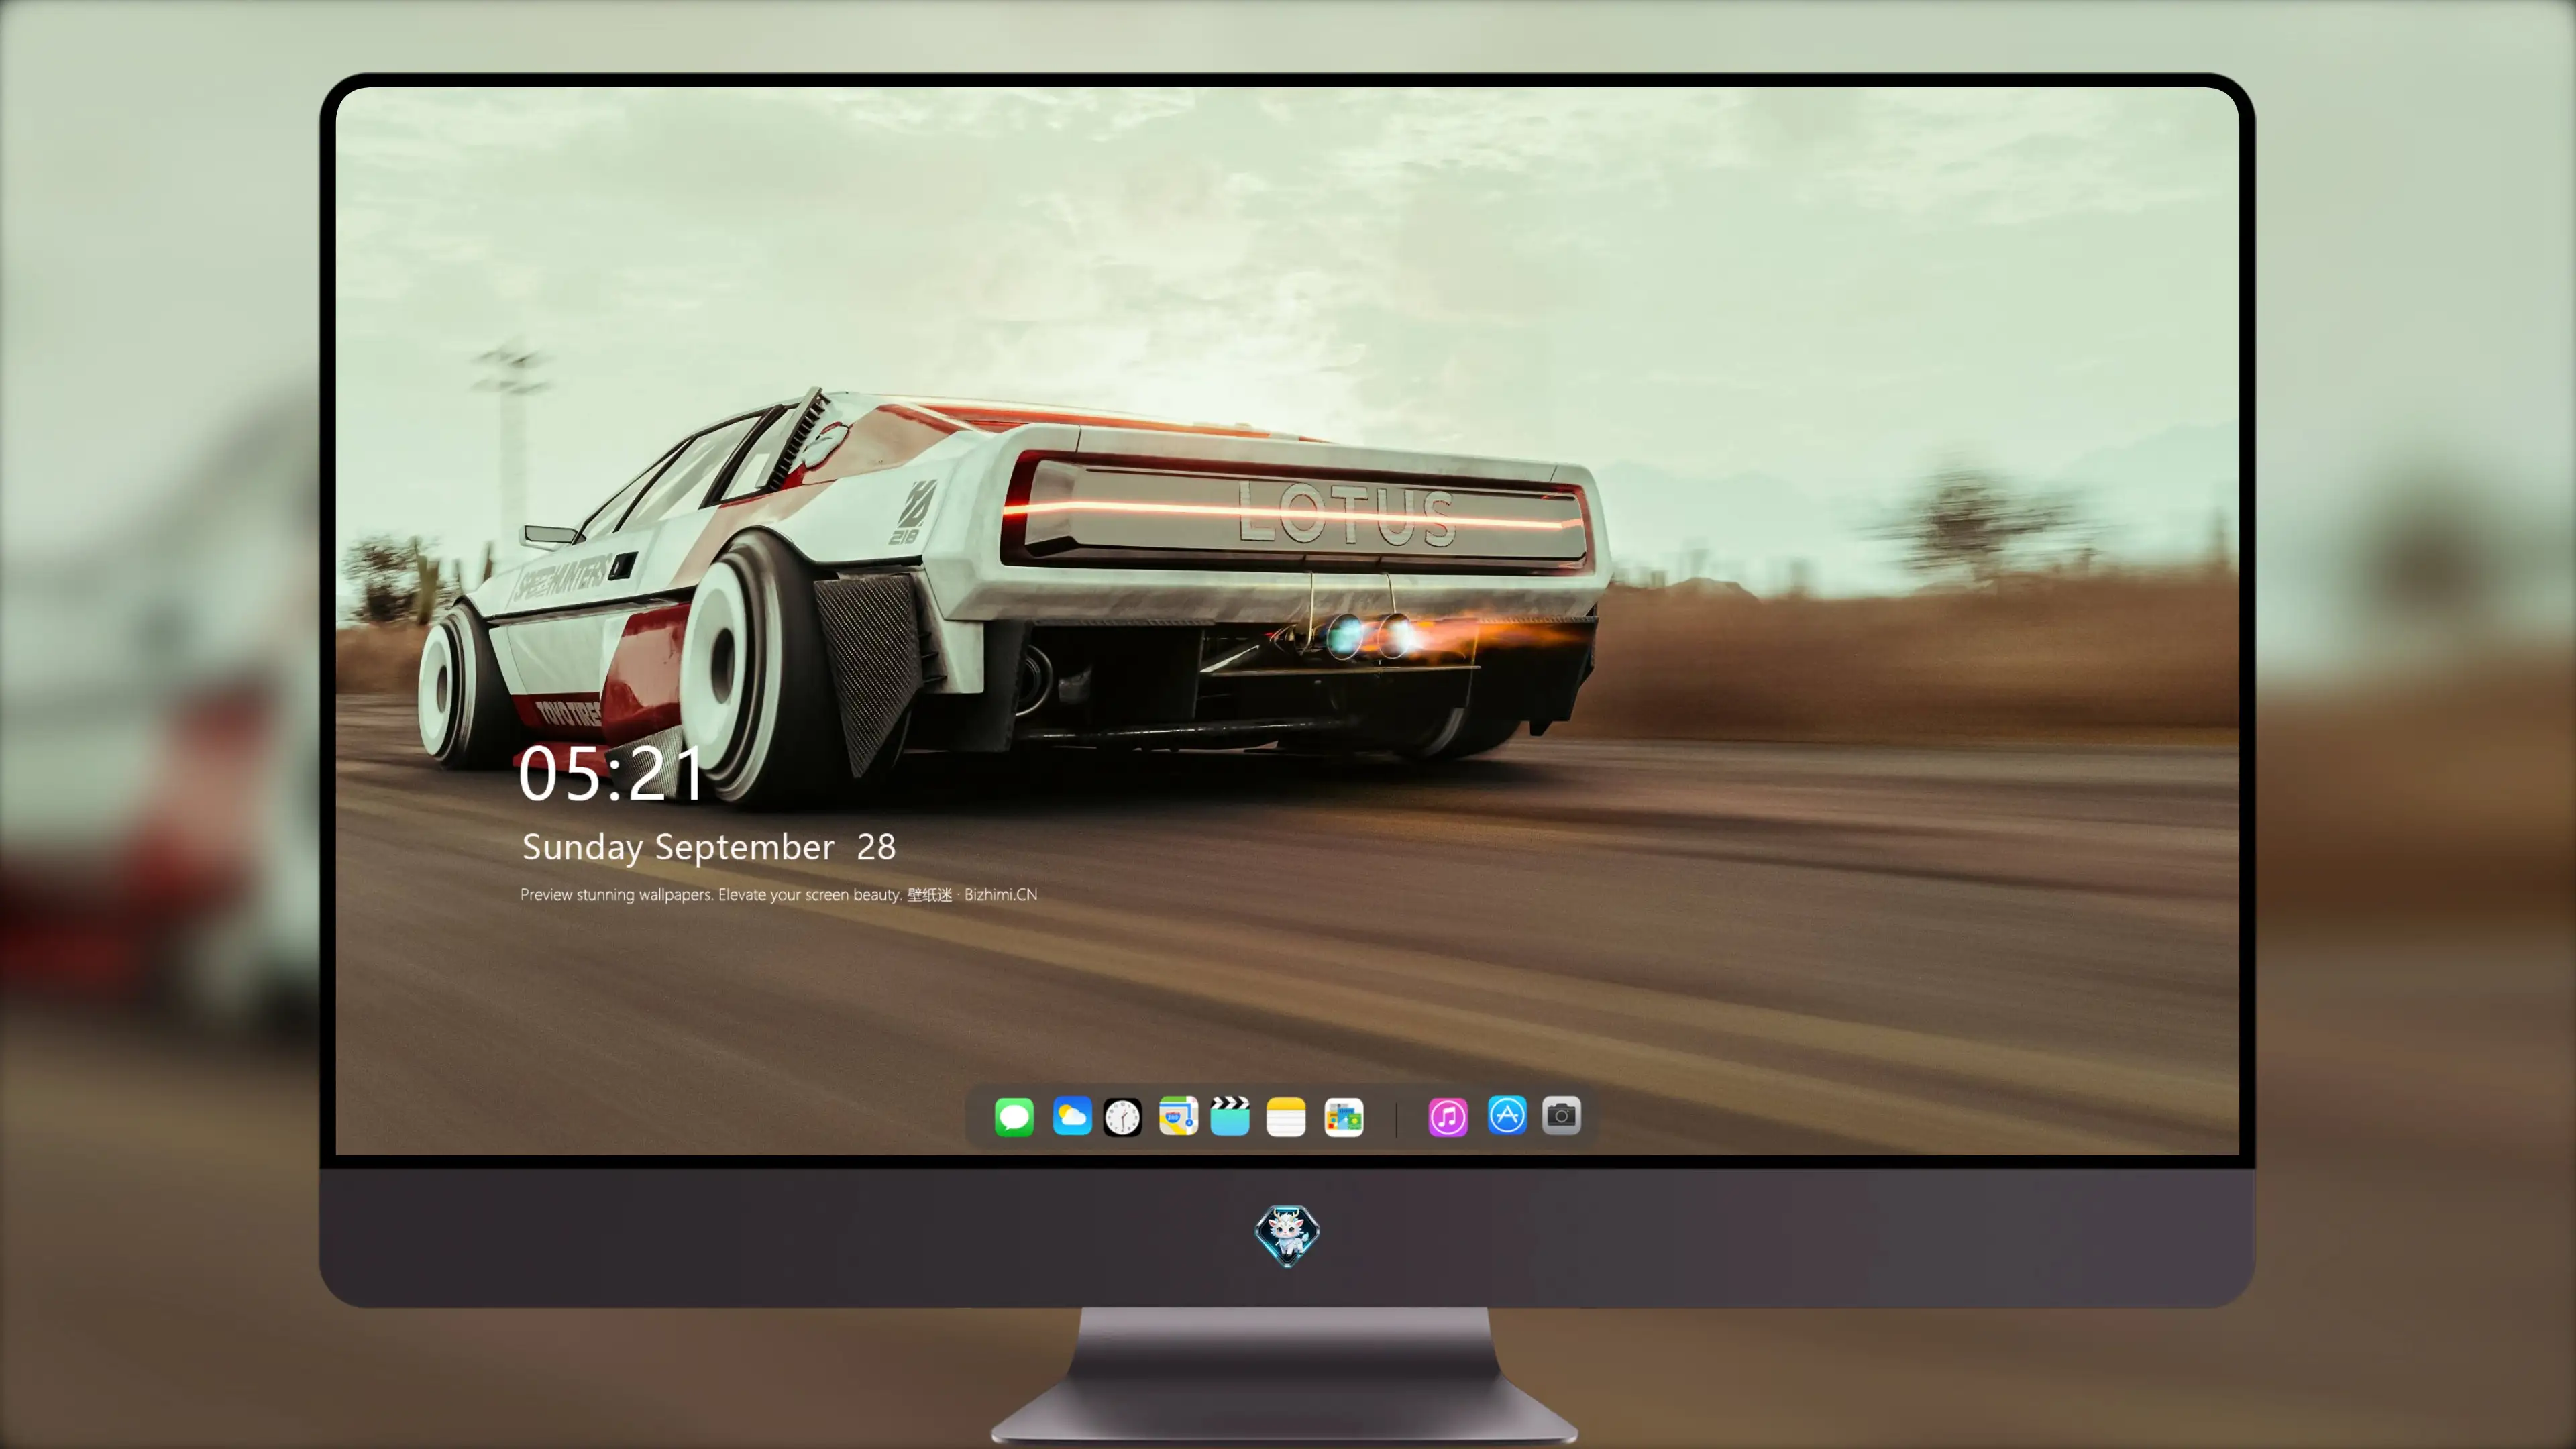Open the Clock app in the dock
This screenshot has height=1449, width=2576.
click(x=1122, y=1117)
